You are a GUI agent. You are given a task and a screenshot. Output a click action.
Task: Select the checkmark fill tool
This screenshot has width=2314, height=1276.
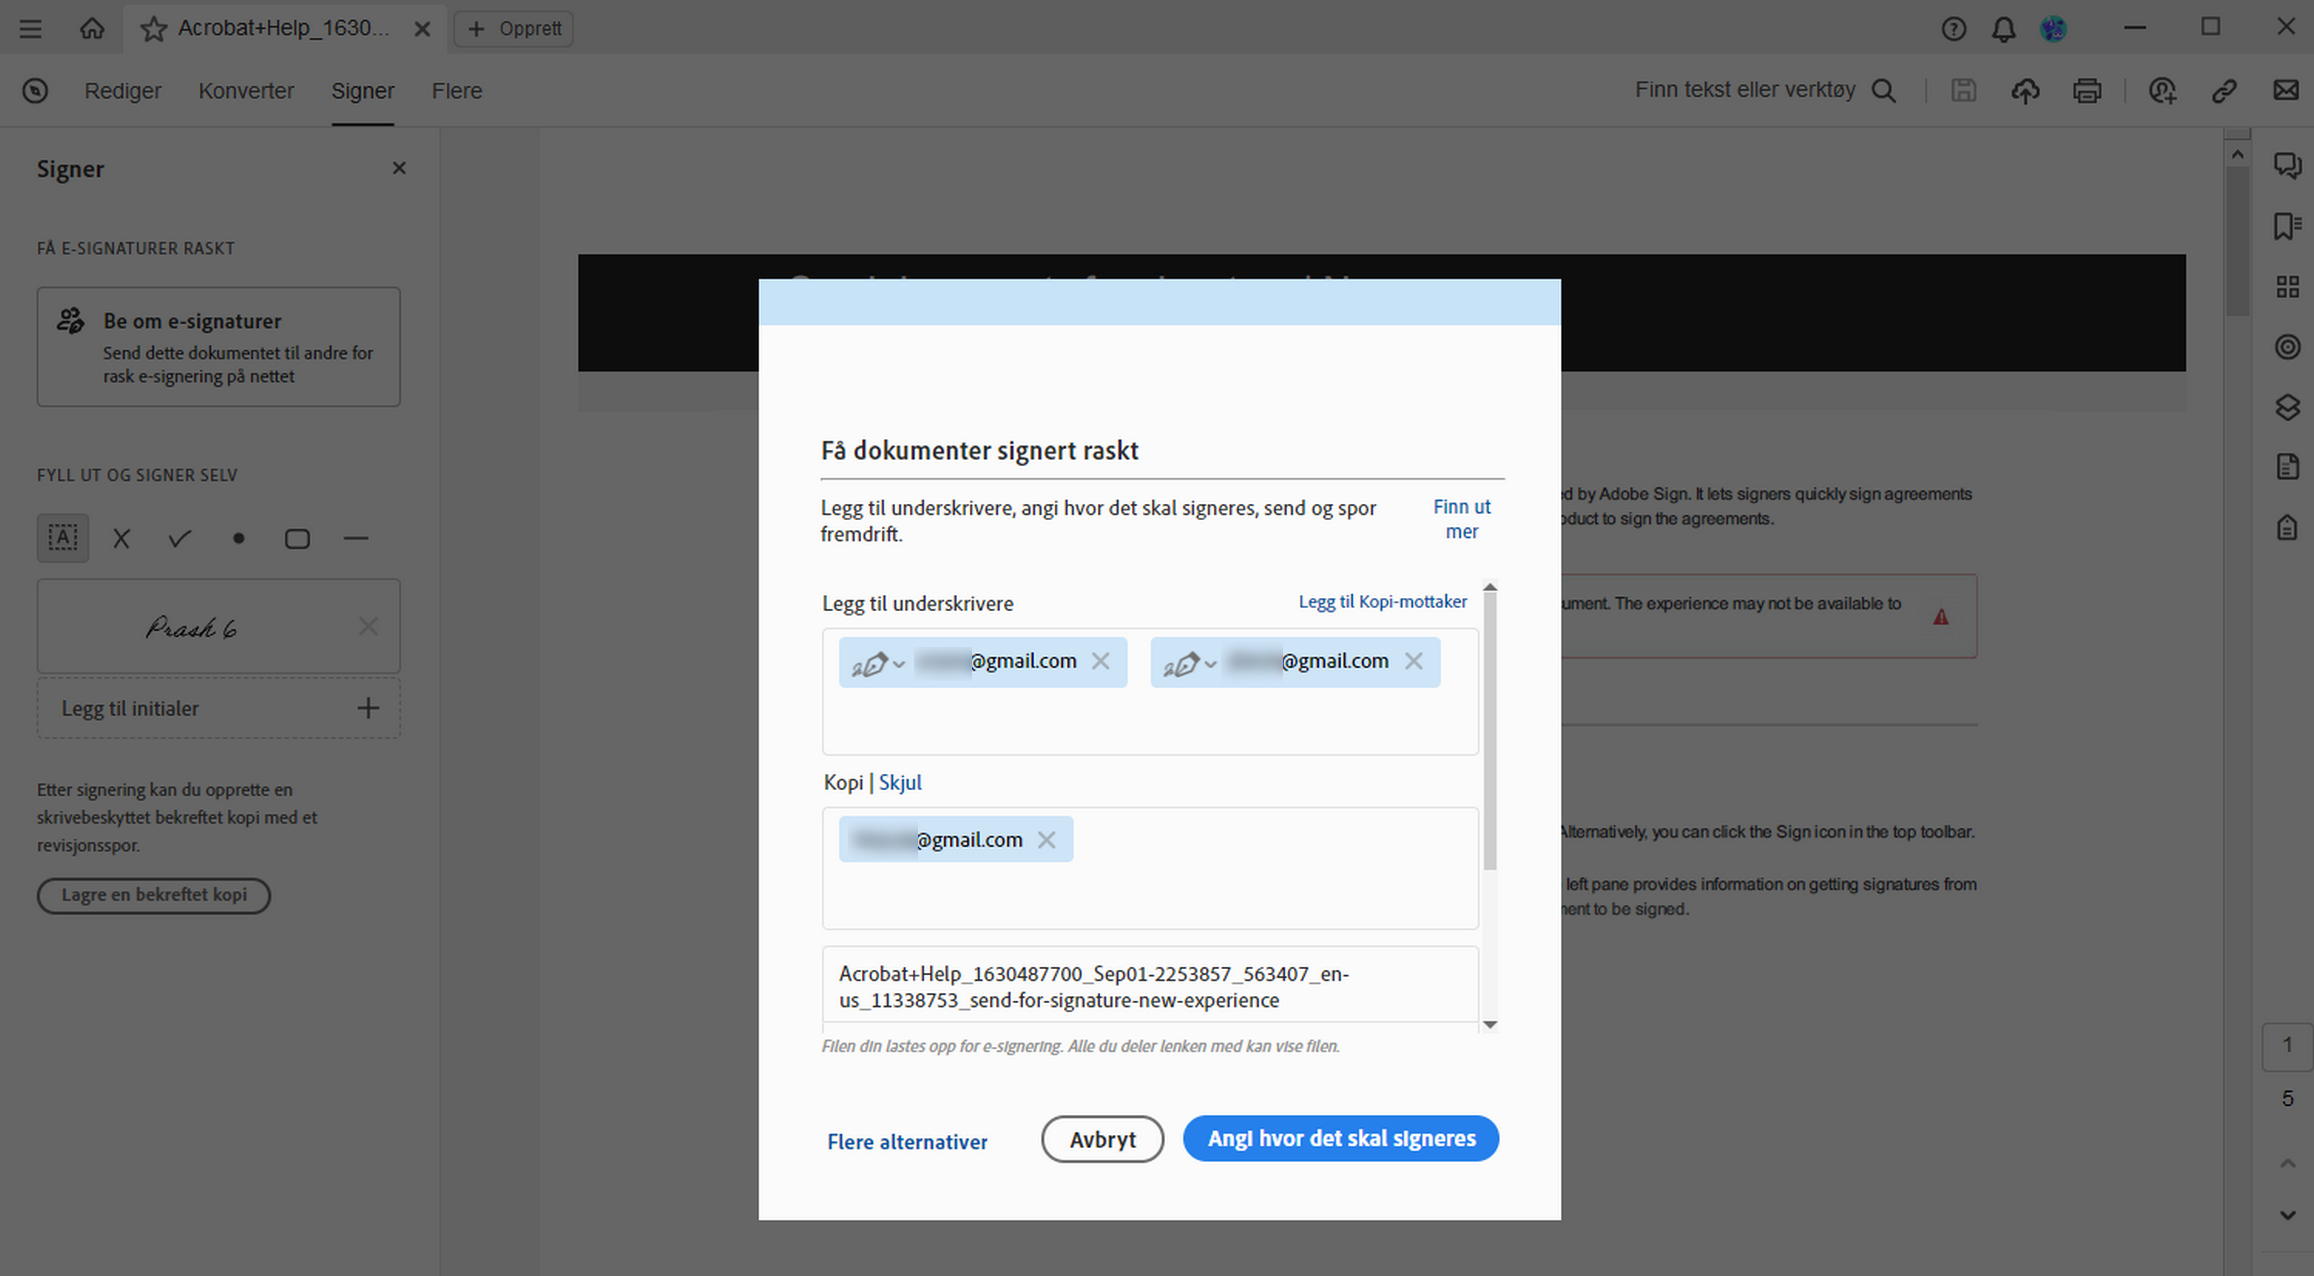pyautogui.click(x=179, y=539)
